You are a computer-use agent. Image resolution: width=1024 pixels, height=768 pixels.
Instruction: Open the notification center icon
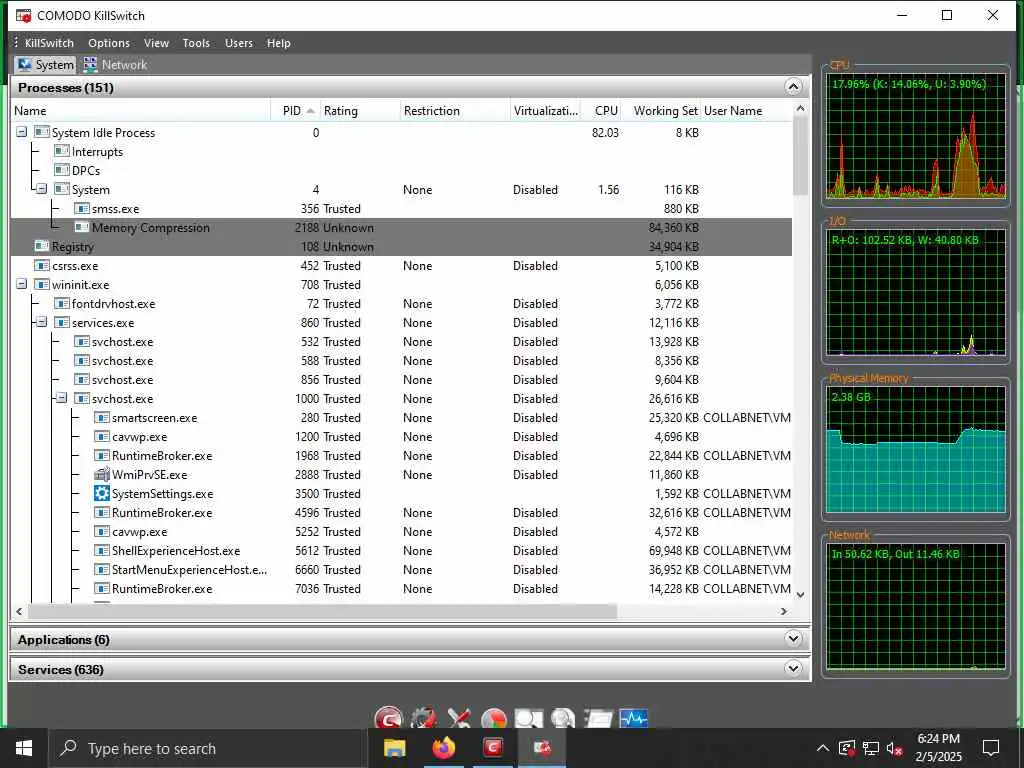(991, 748)
